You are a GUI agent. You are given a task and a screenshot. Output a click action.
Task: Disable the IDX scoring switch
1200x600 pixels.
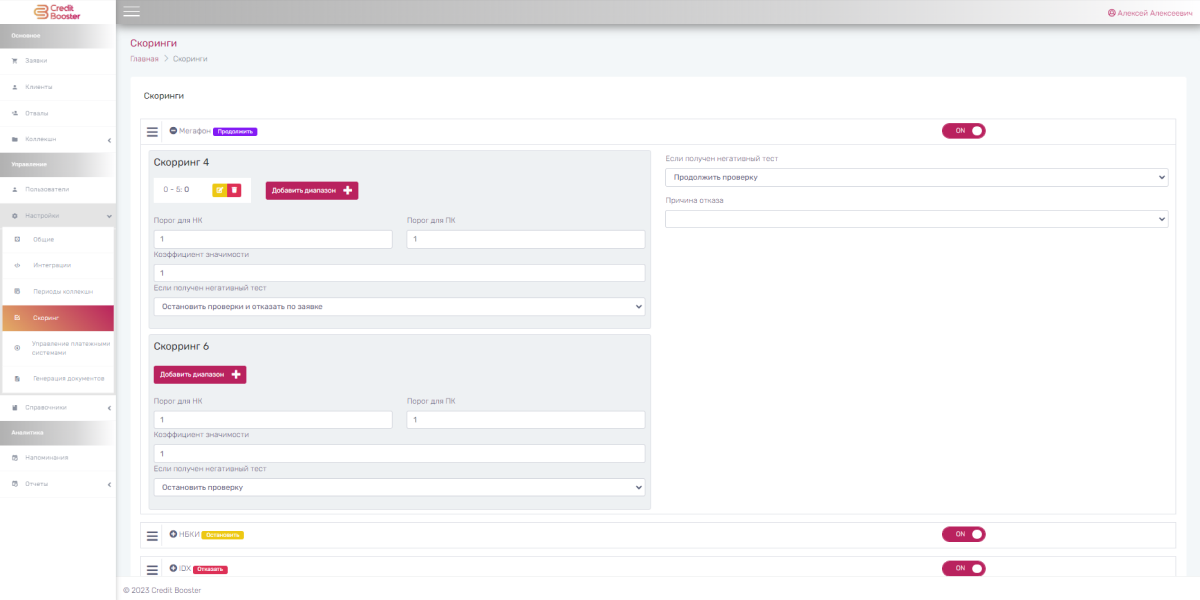pos(963,568)
